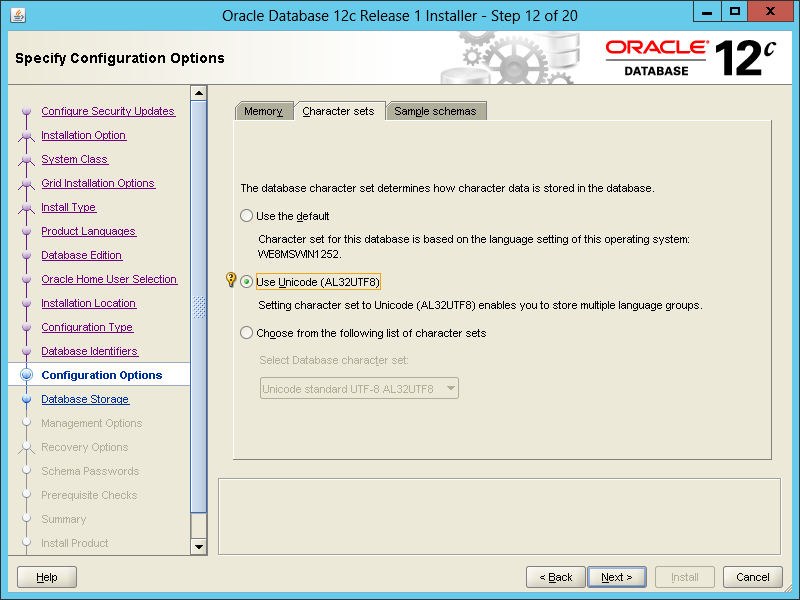Select the Use the default radio button

pyautogui.click(x=246, y=216)
